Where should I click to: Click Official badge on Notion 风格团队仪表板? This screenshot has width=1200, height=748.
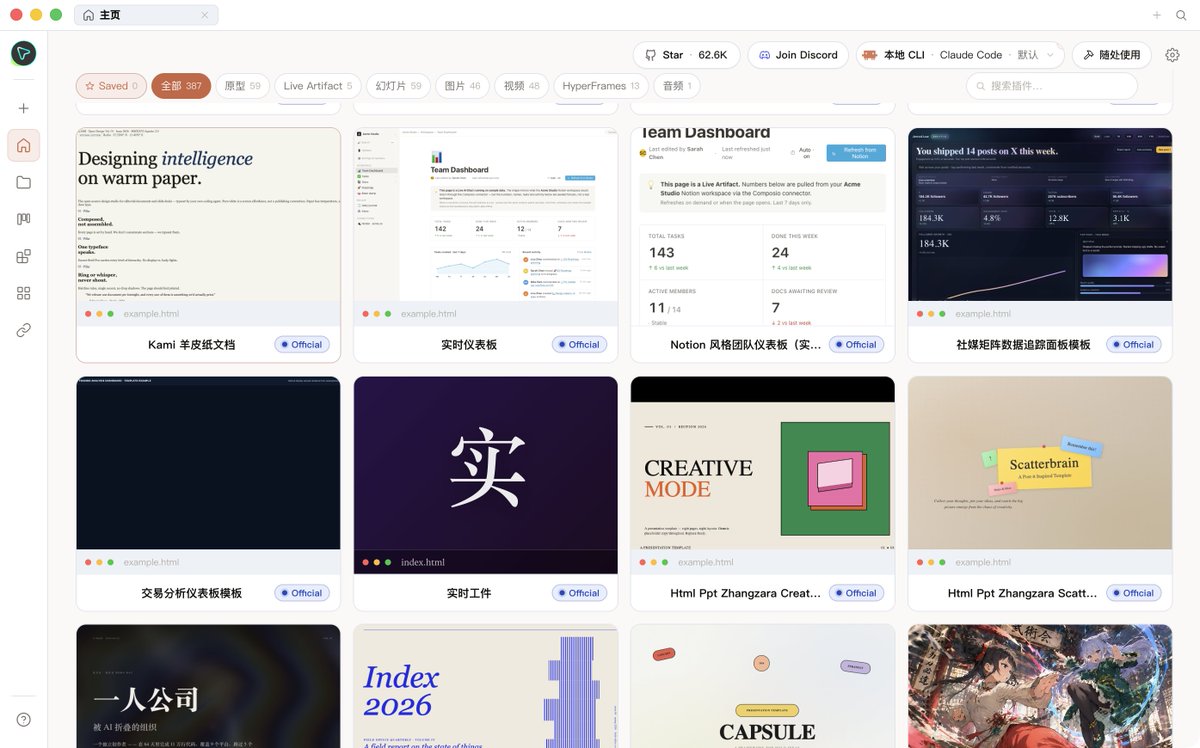pos(856,344)
